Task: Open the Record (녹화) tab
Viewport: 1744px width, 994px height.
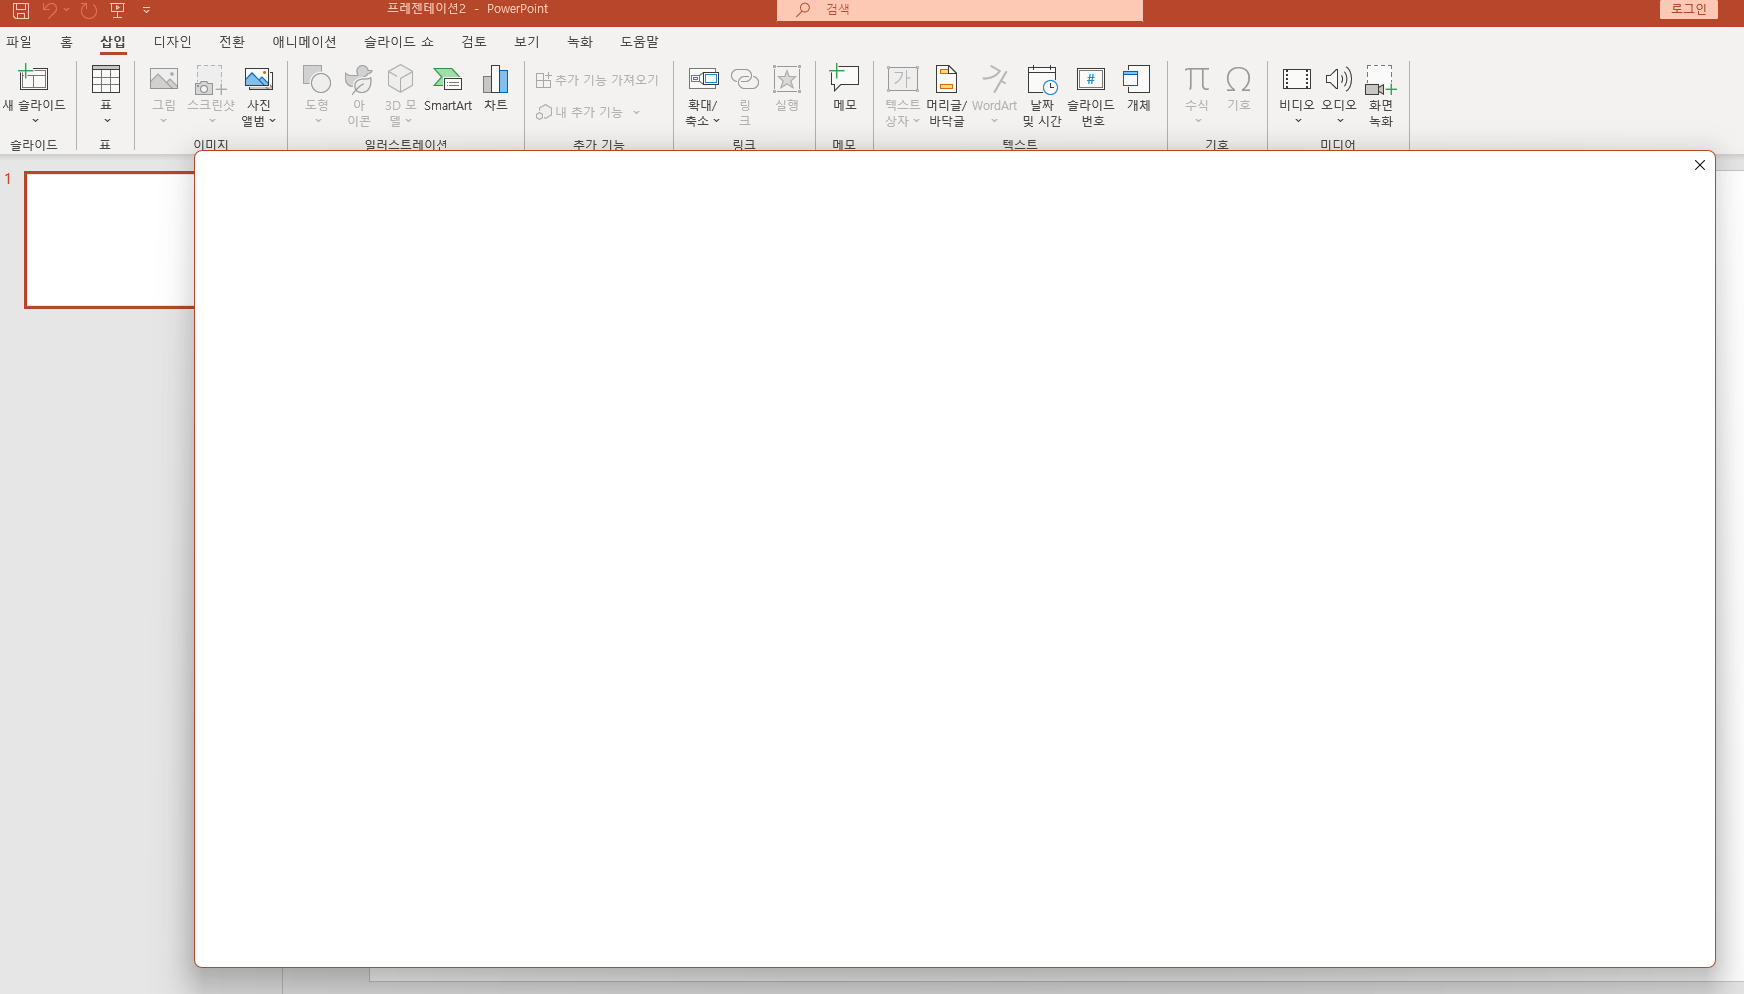Action: click(x=580, y=42)
